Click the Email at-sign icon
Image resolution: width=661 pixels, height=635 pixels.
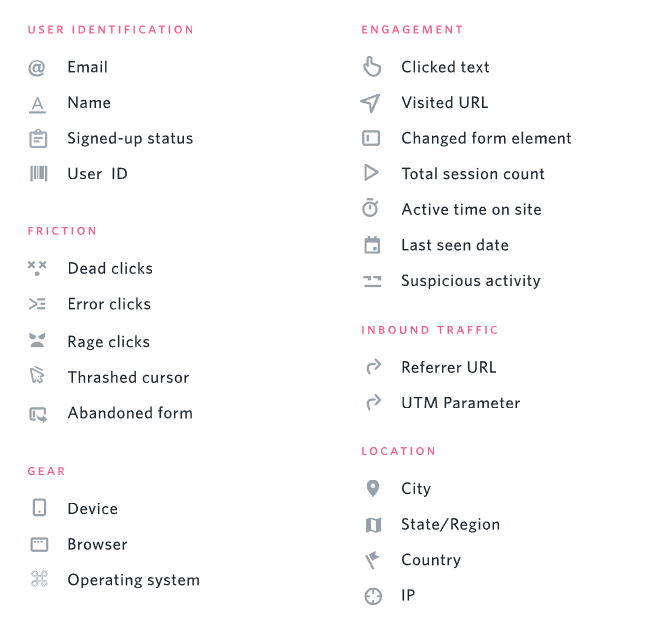point(37,67)
